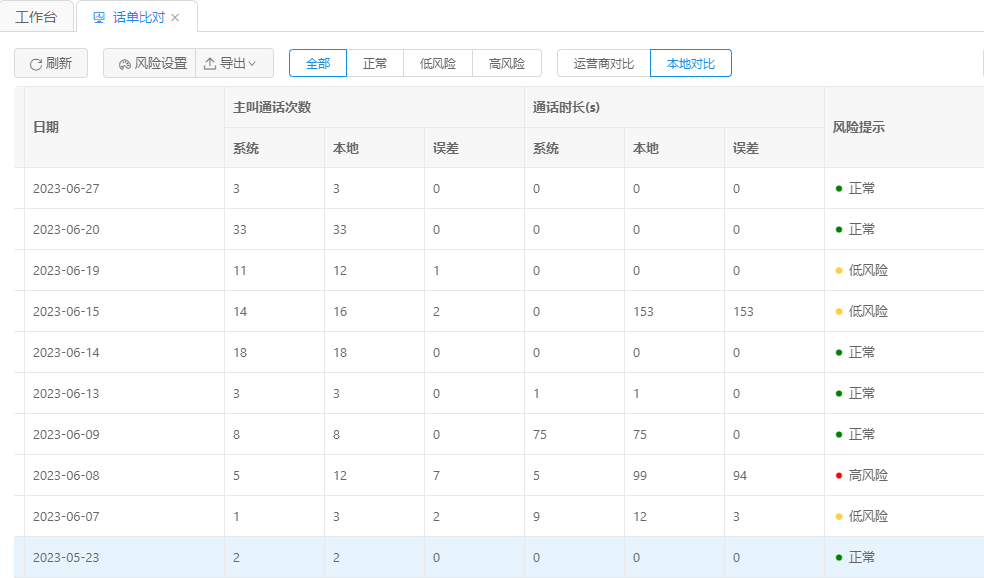Image resolution: width=984 pixels, height=578 pixels.
Task: Click the 日期 column header
Action: 46,127
